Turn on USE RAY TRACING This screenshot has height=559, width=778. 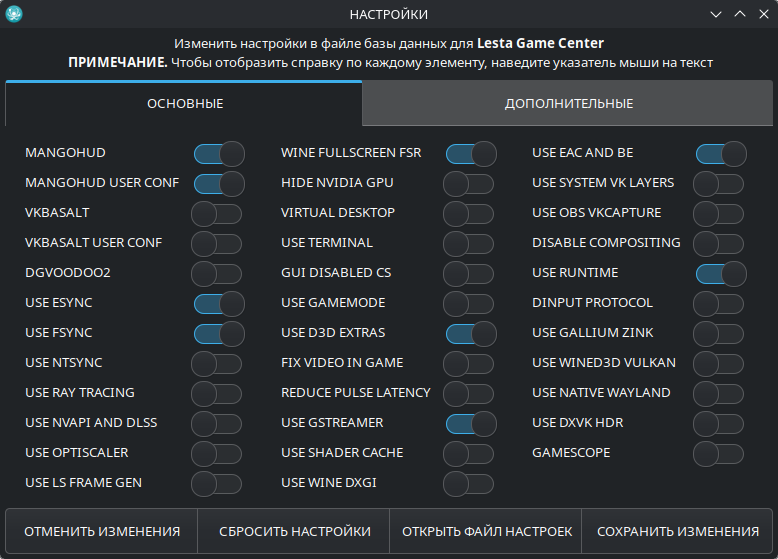[217, 393]
